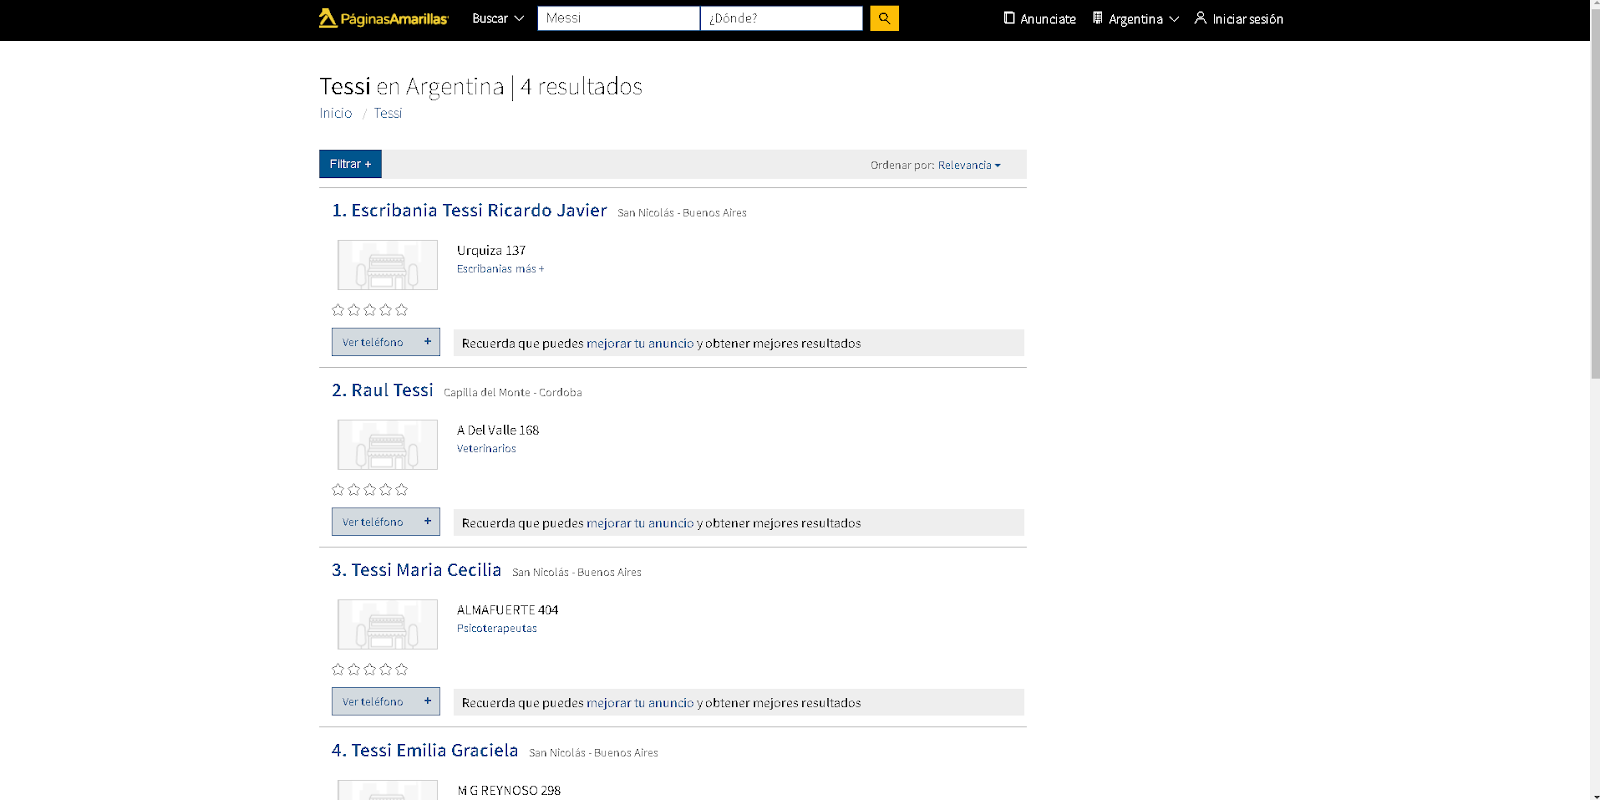Click mejorar tu anuncio under Tessi Maria Cecilia
Screen dimensions: 1600x800
tap(640, 703)
